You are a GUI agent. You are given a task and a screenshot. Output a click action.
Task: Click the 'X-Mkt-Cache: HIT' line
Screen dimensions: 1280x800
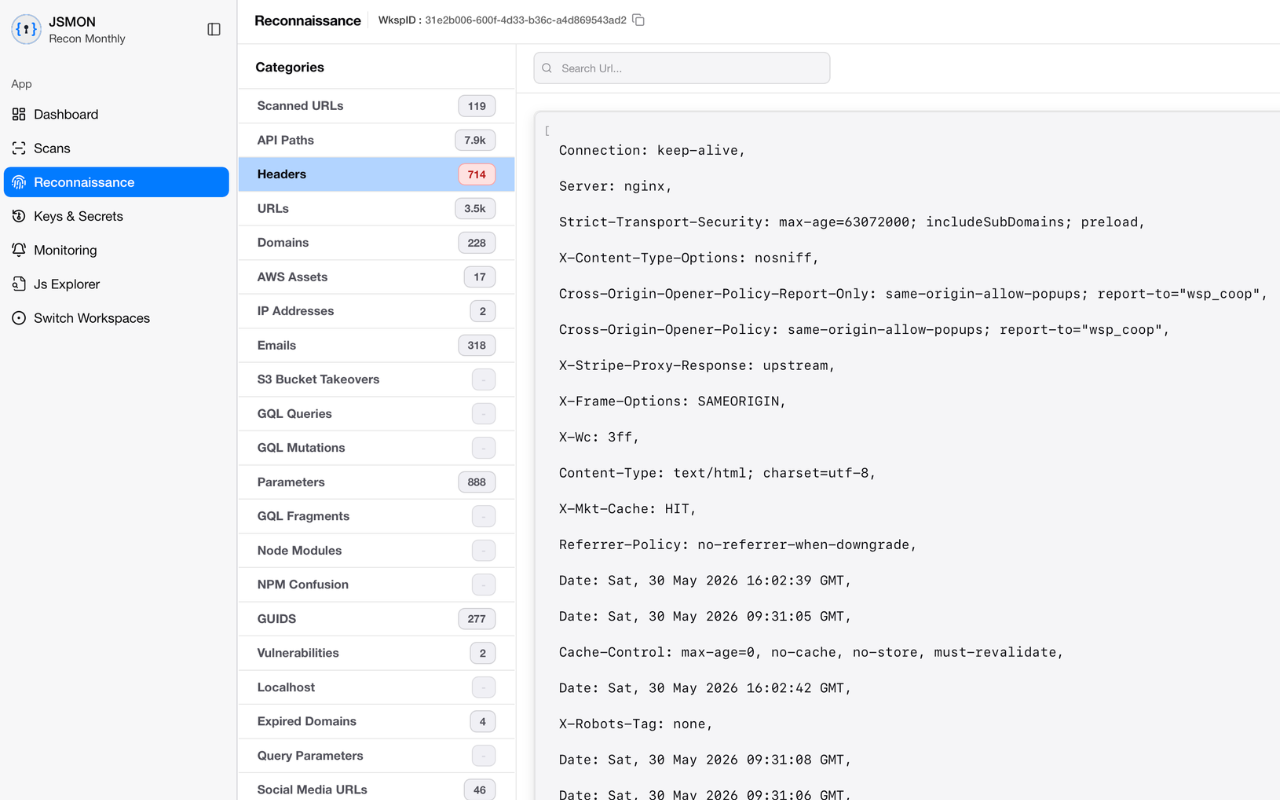pyautogui.click(x=627, y=509)
